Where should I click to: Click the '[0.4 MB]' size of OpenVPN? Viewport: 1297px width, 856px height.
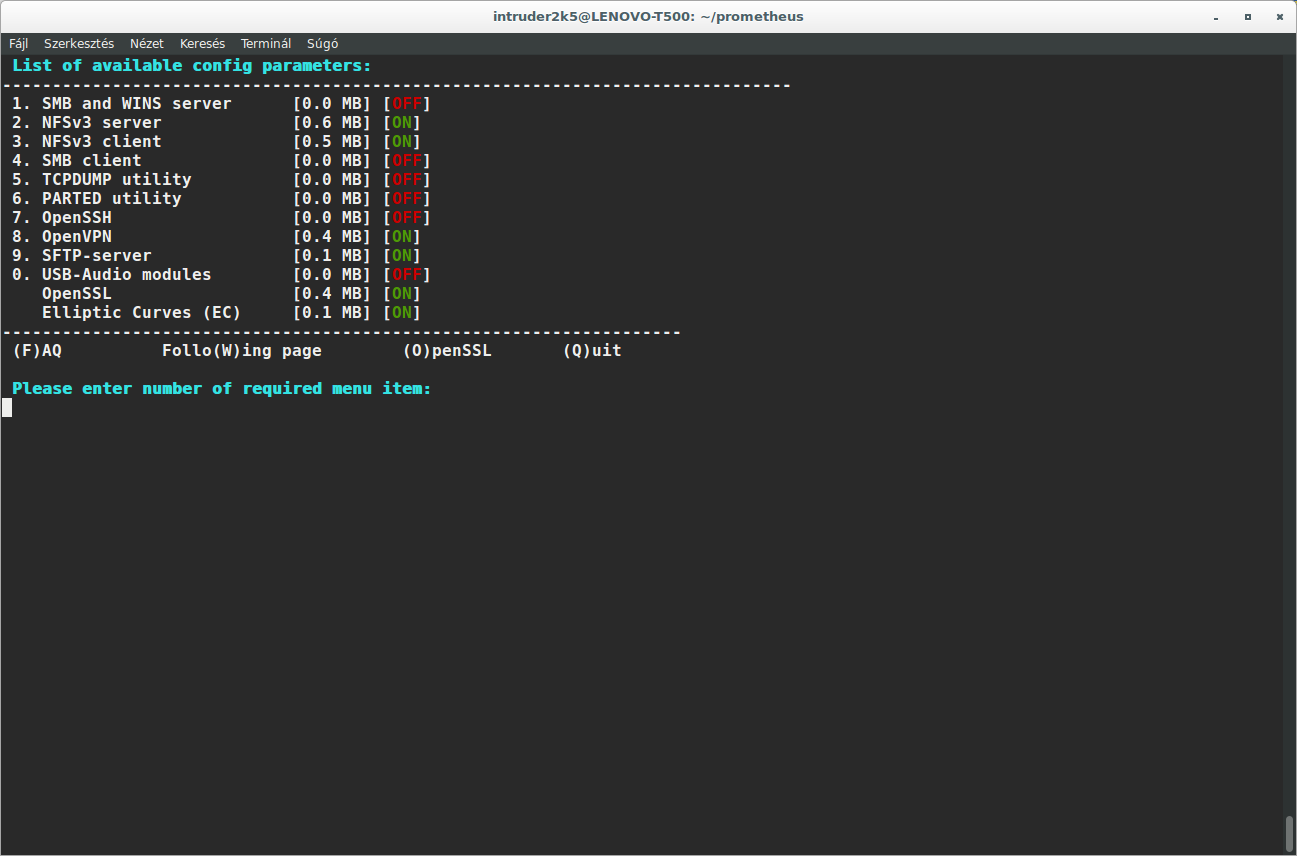click(x=331, y=237)
